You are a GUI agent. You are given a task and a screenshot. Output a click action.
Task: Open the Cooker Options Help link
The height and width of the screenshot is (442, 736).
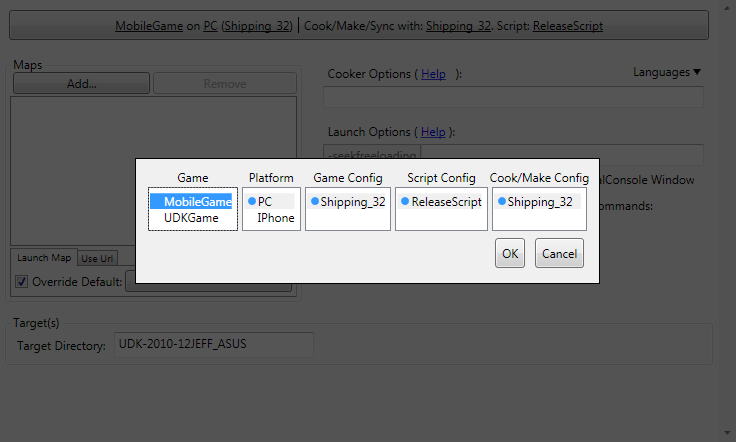pos(433,74)
